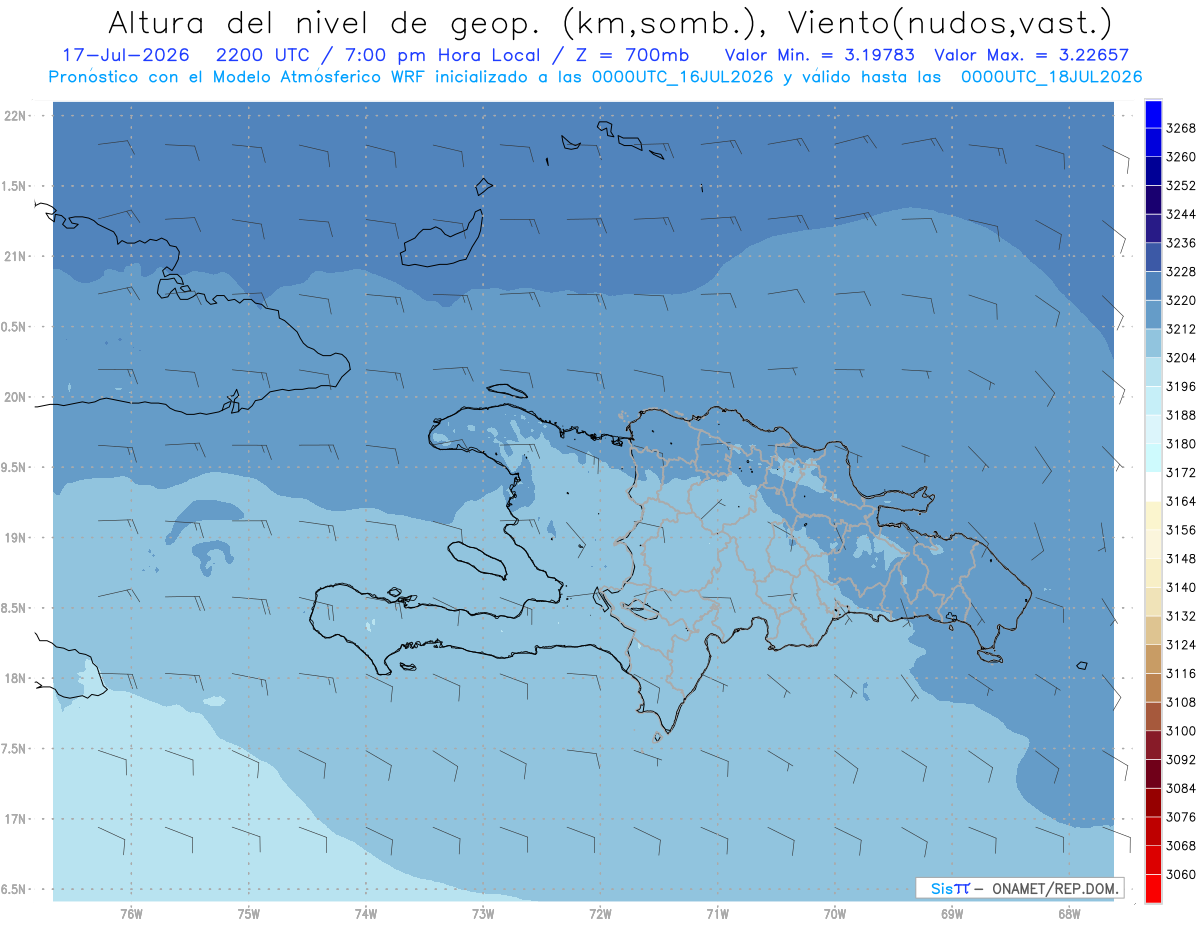The width and height of the screenshot is (1200, 927).
Task: Click valid-until time '0000UTC_18JUL2026'
Action: 1051,77
